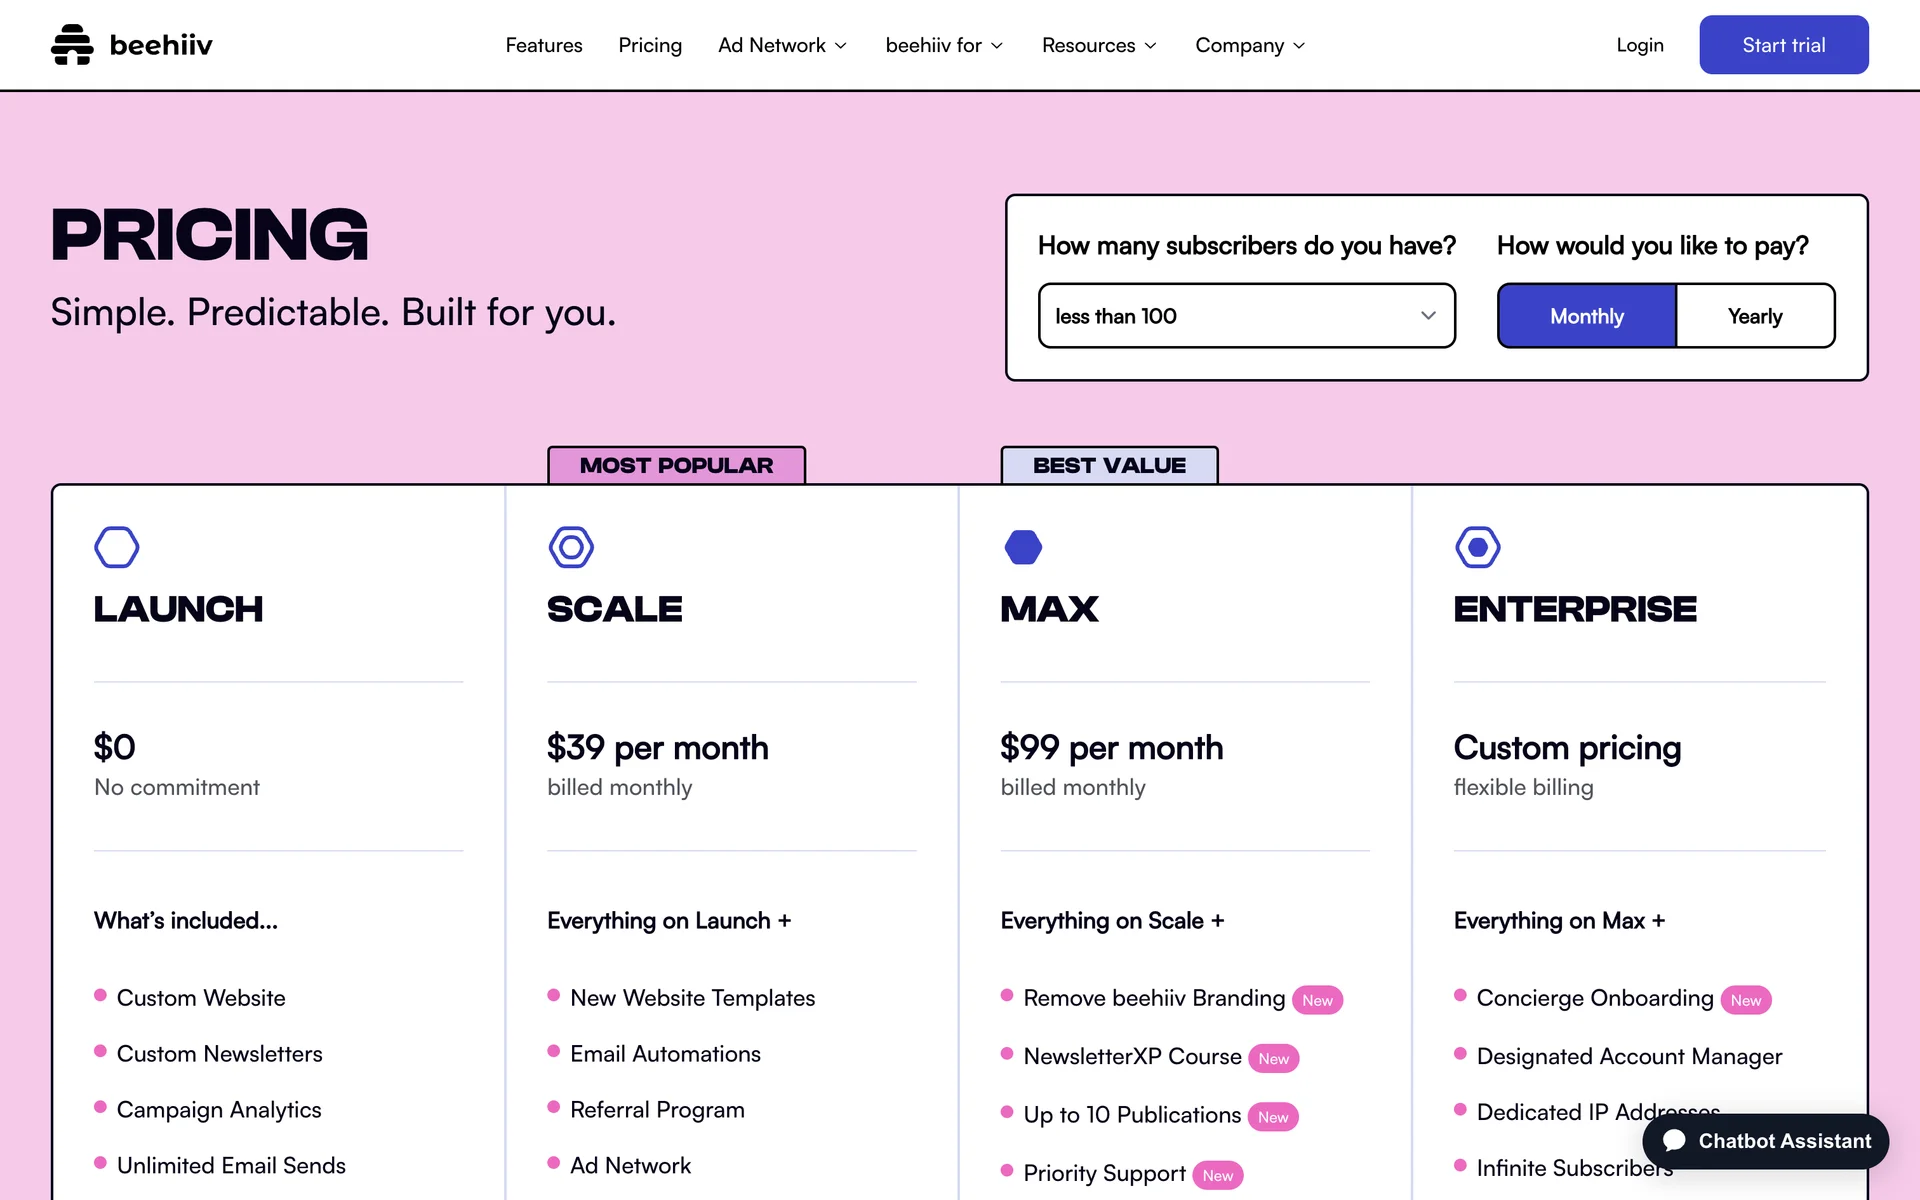Click the MOST POPULAR label tab

[676, 465]
